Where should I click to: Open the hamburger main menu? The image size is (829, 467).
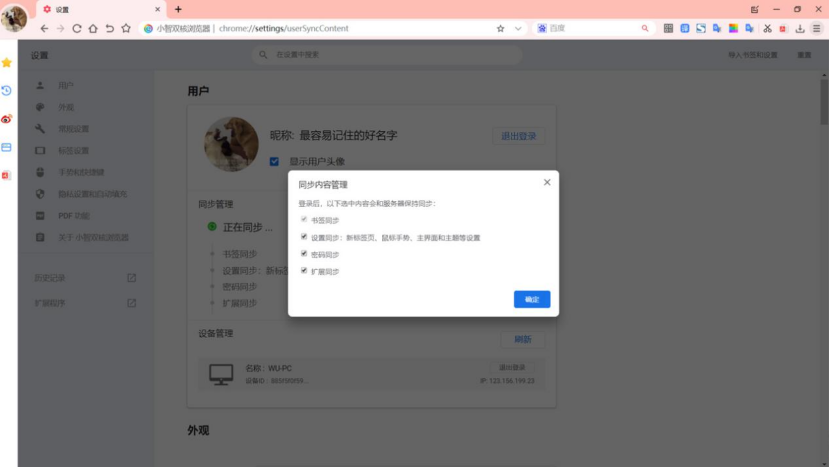pos(817,29)
